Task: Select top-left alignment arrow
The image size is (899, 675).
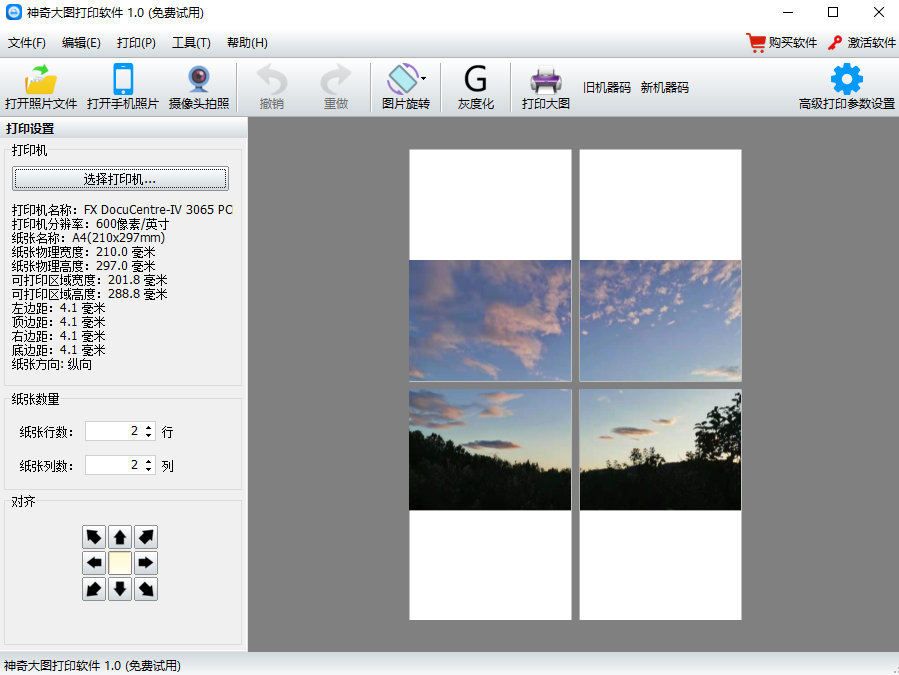Action: (x=94, y=537)
